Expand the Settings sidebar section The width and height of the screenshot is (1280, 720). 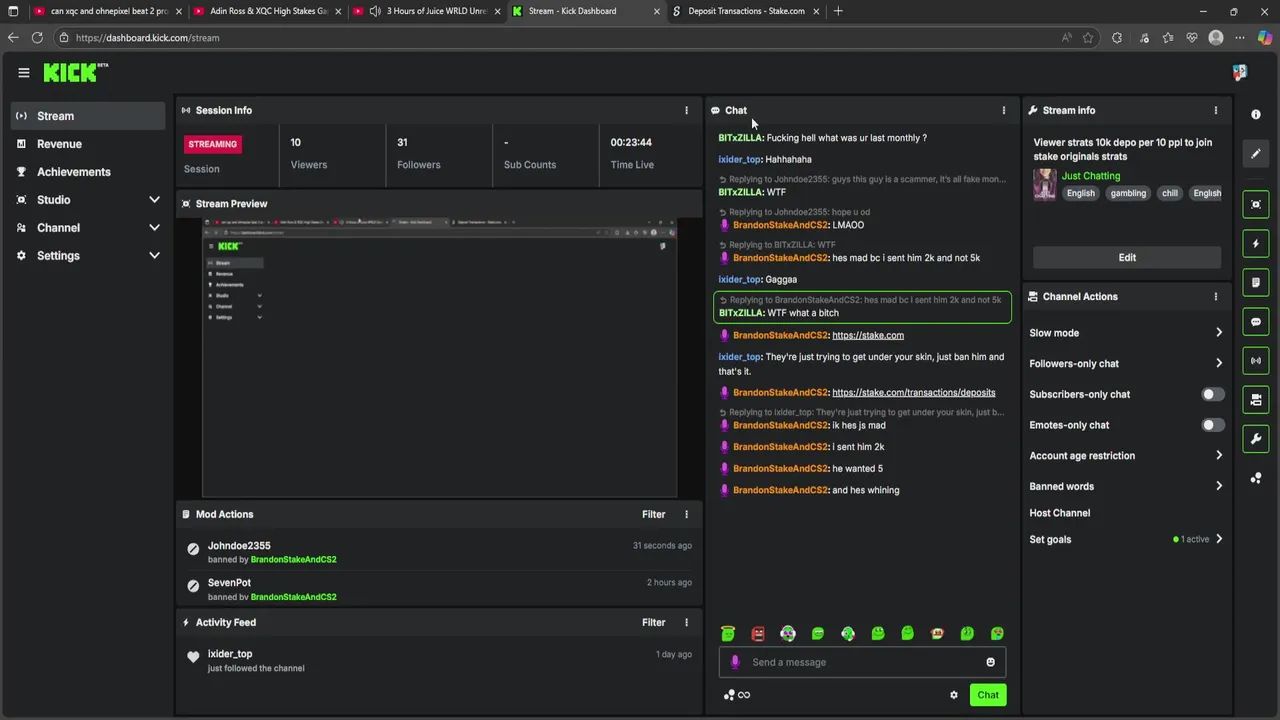coord(154,256)
